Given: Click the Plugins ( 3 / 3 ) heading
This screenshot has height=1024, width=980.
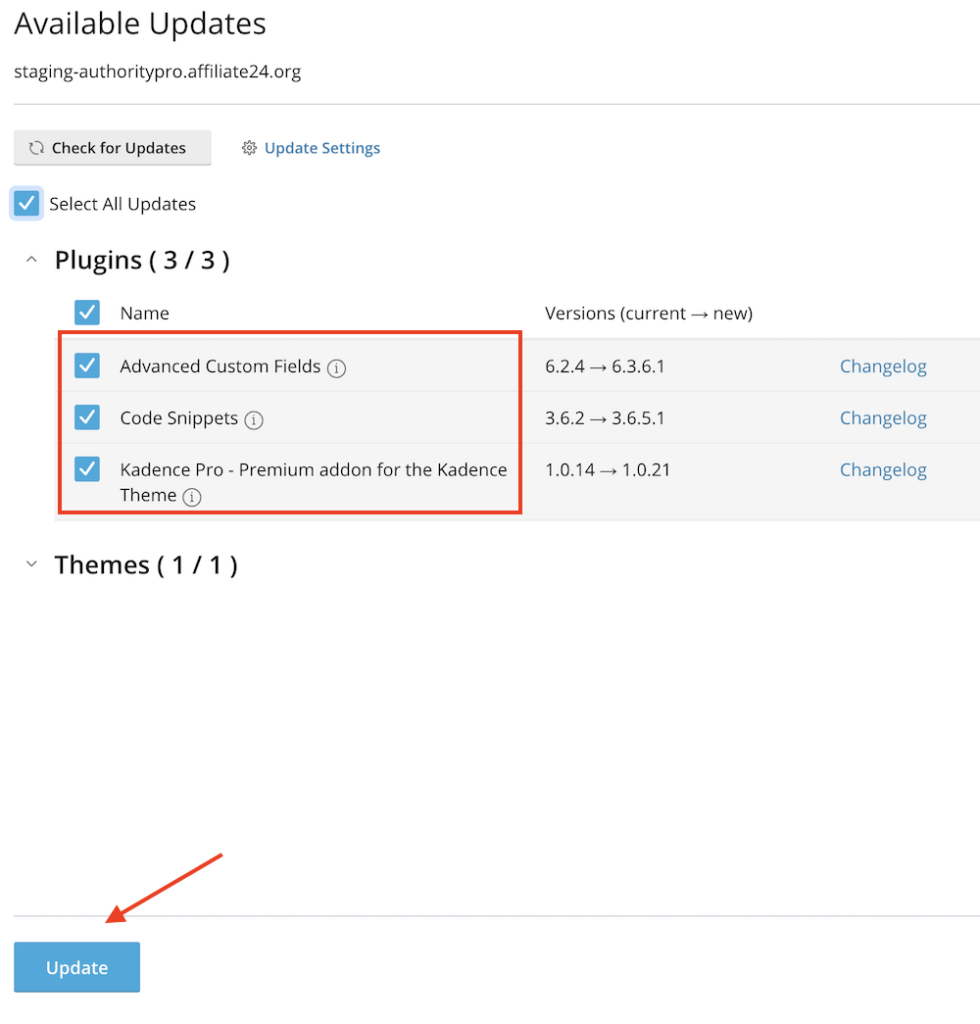Looking at the screenshot, I should coord(142,260).
